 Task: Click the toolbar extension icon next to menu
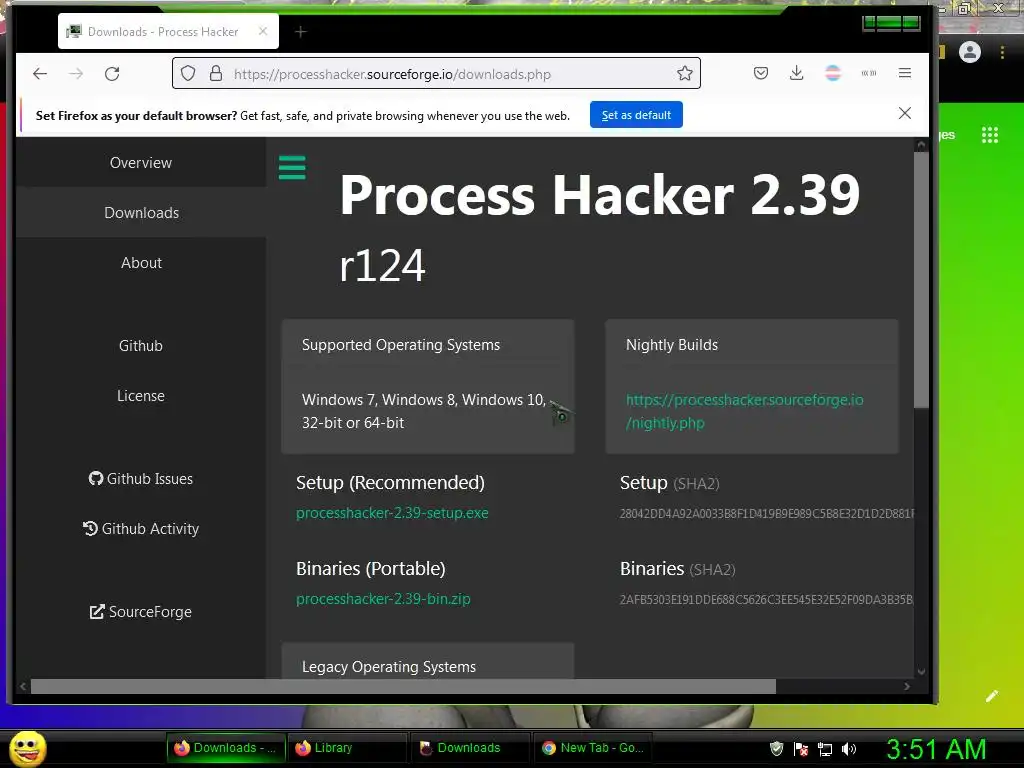pyautogui.click(x=869, y=73)
